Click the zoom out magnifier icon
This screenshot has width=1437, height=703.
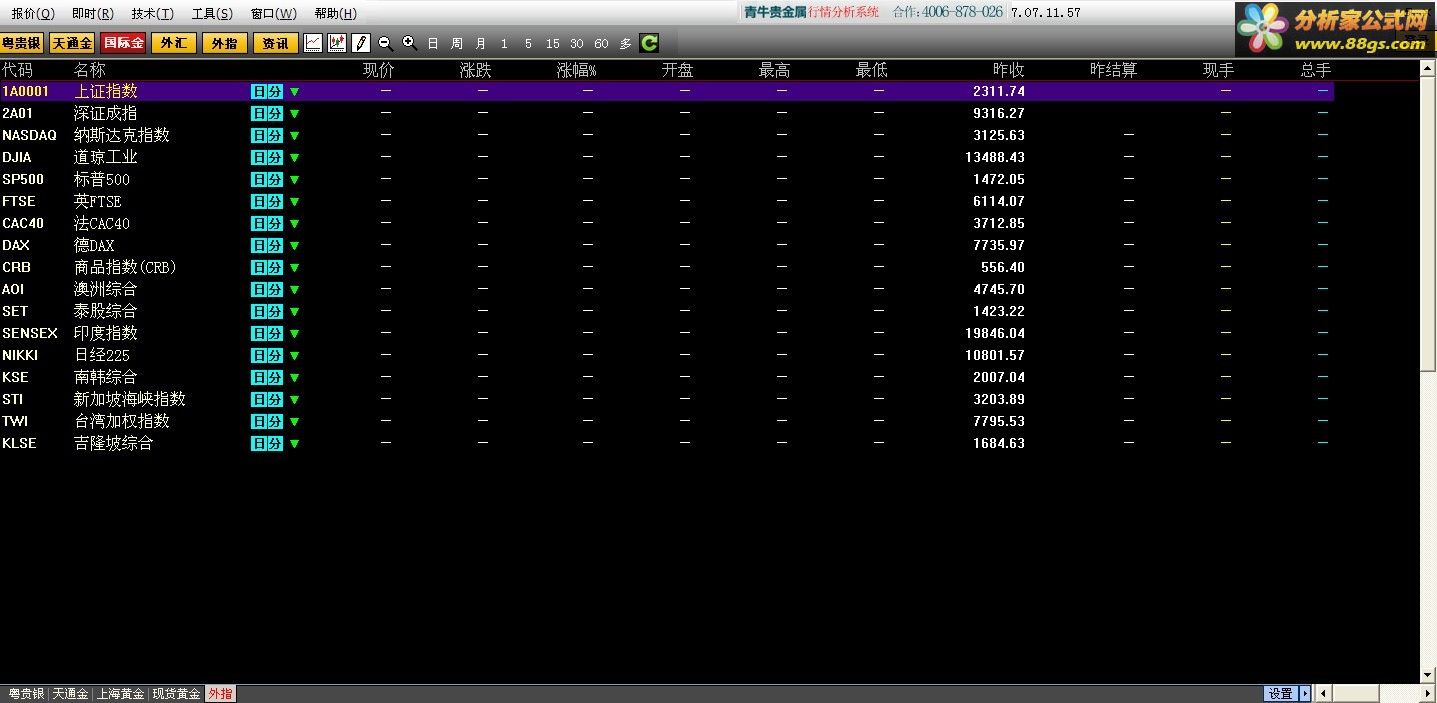385,43
